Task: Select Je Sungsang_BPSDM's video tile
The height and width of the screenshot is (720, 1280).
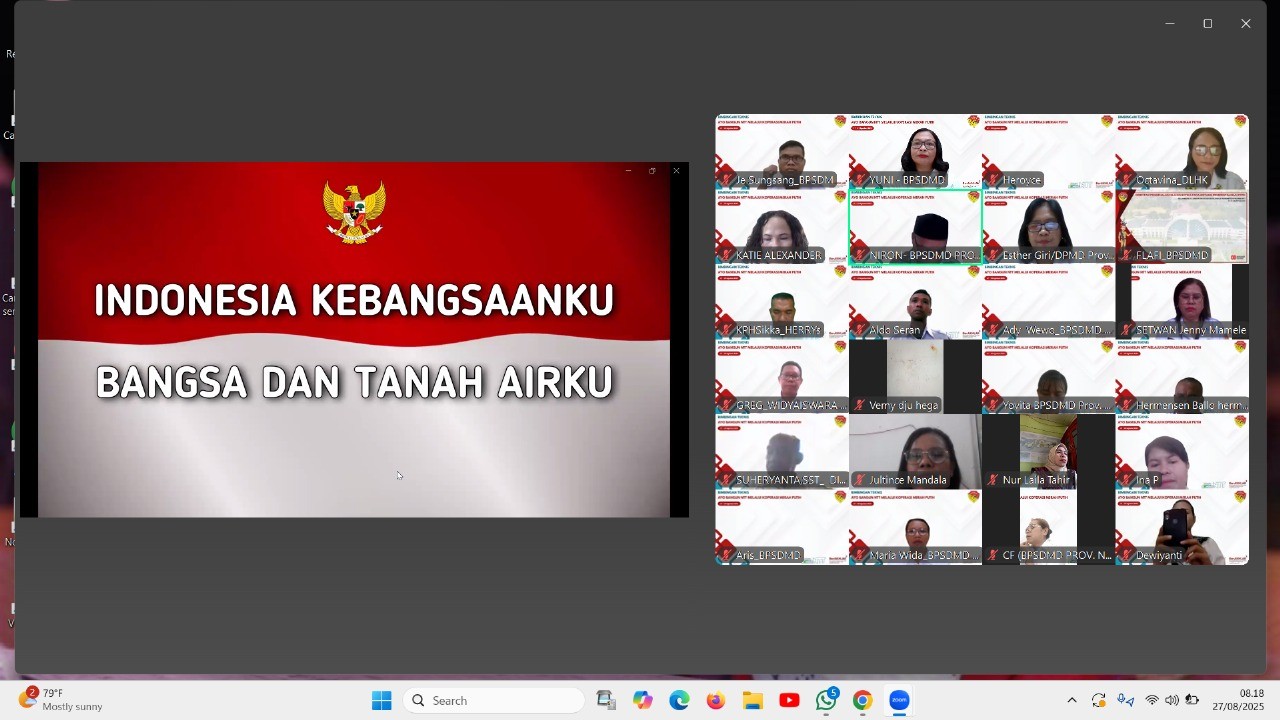Action: click(782, 151)
